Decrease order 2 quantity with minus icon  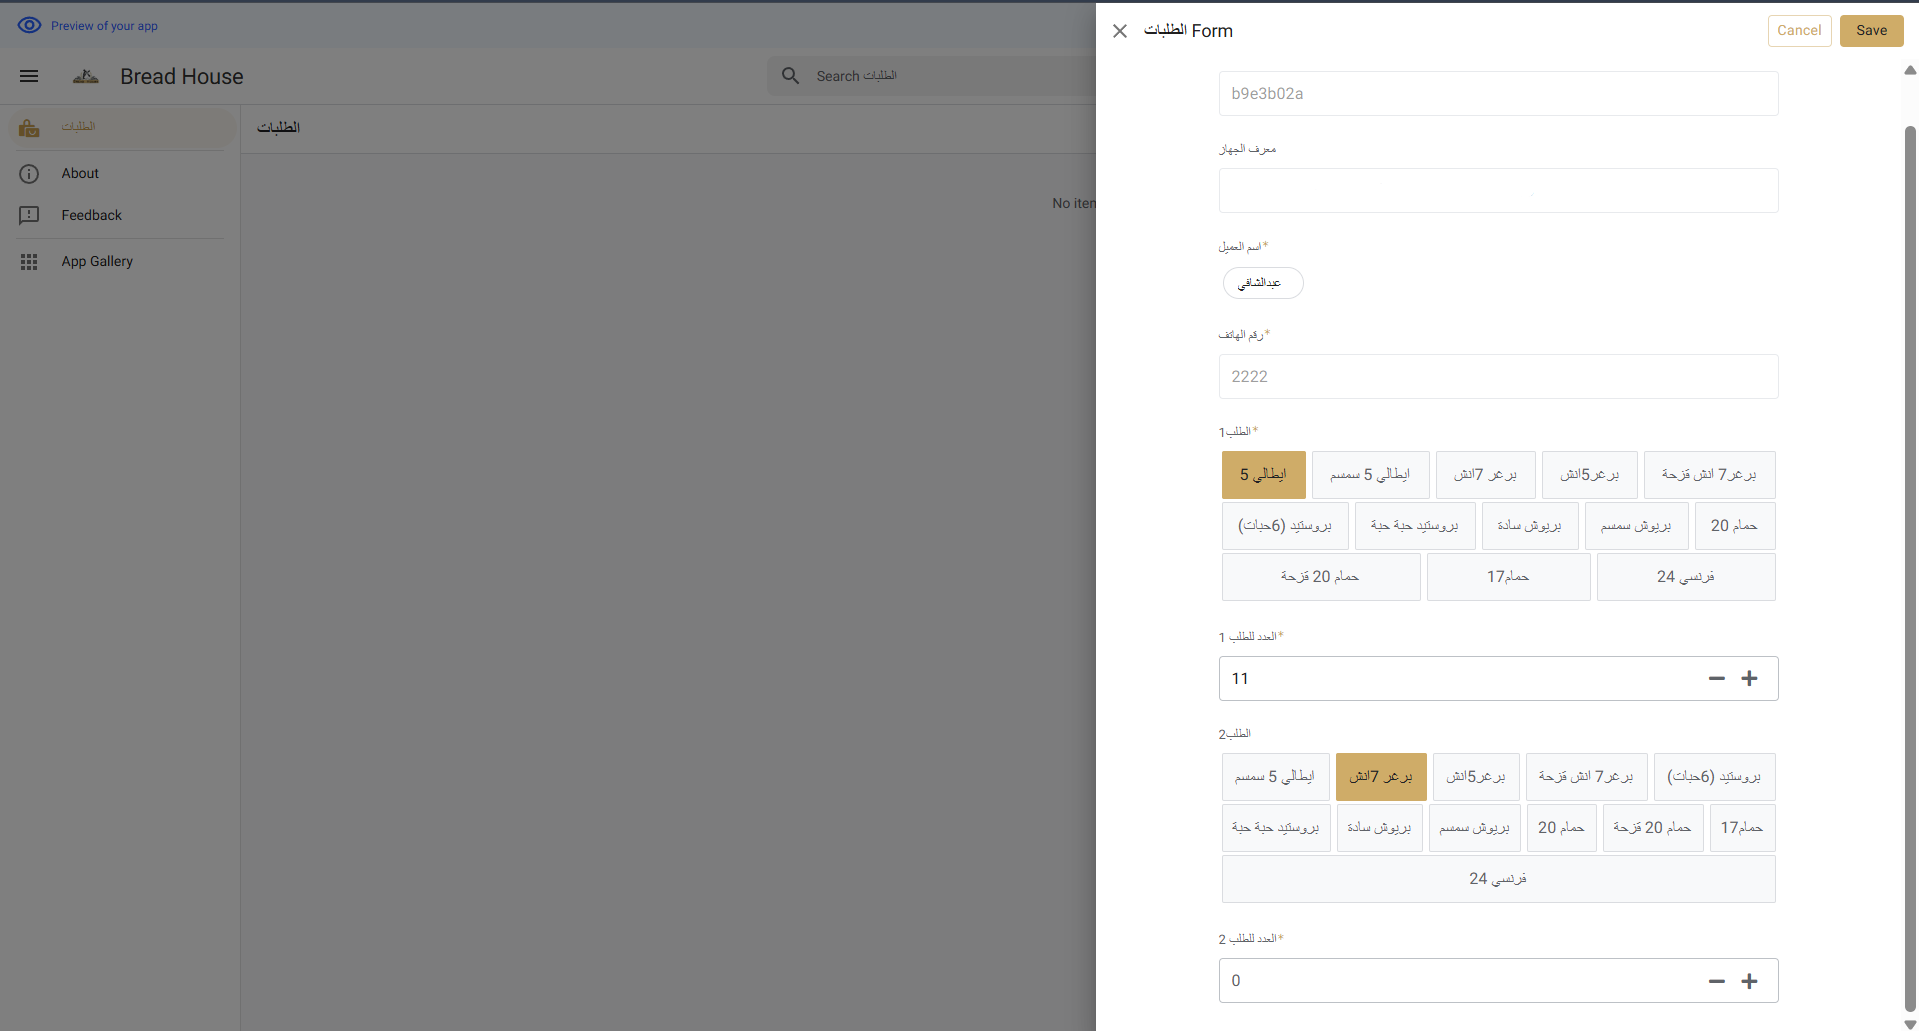click(1717, 981)
